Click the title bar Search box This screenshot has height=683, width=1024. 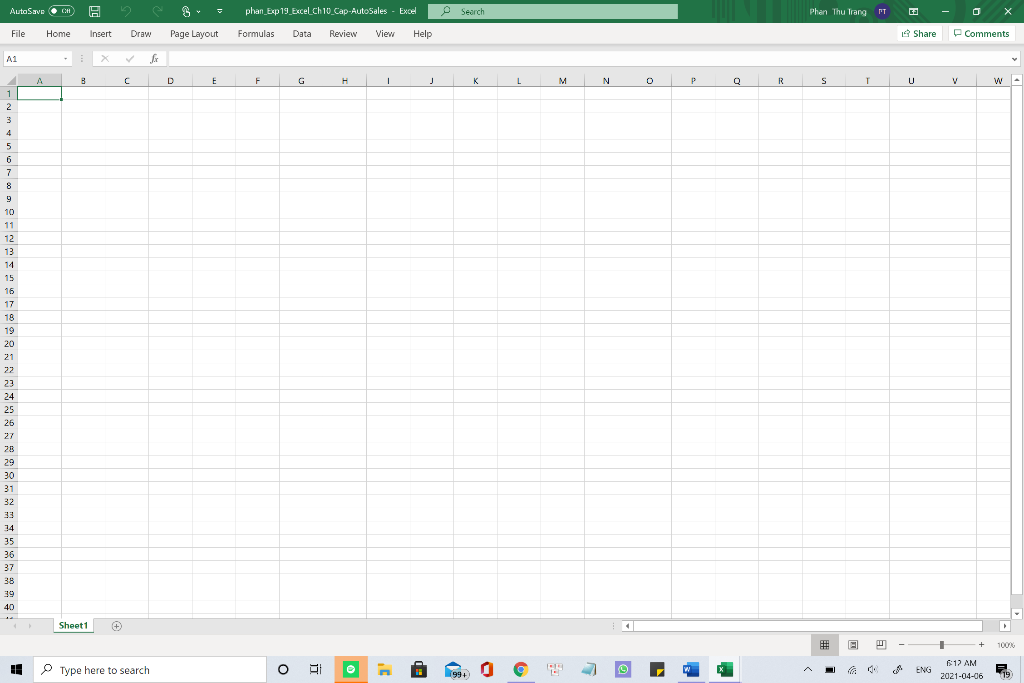click(552, 11)
